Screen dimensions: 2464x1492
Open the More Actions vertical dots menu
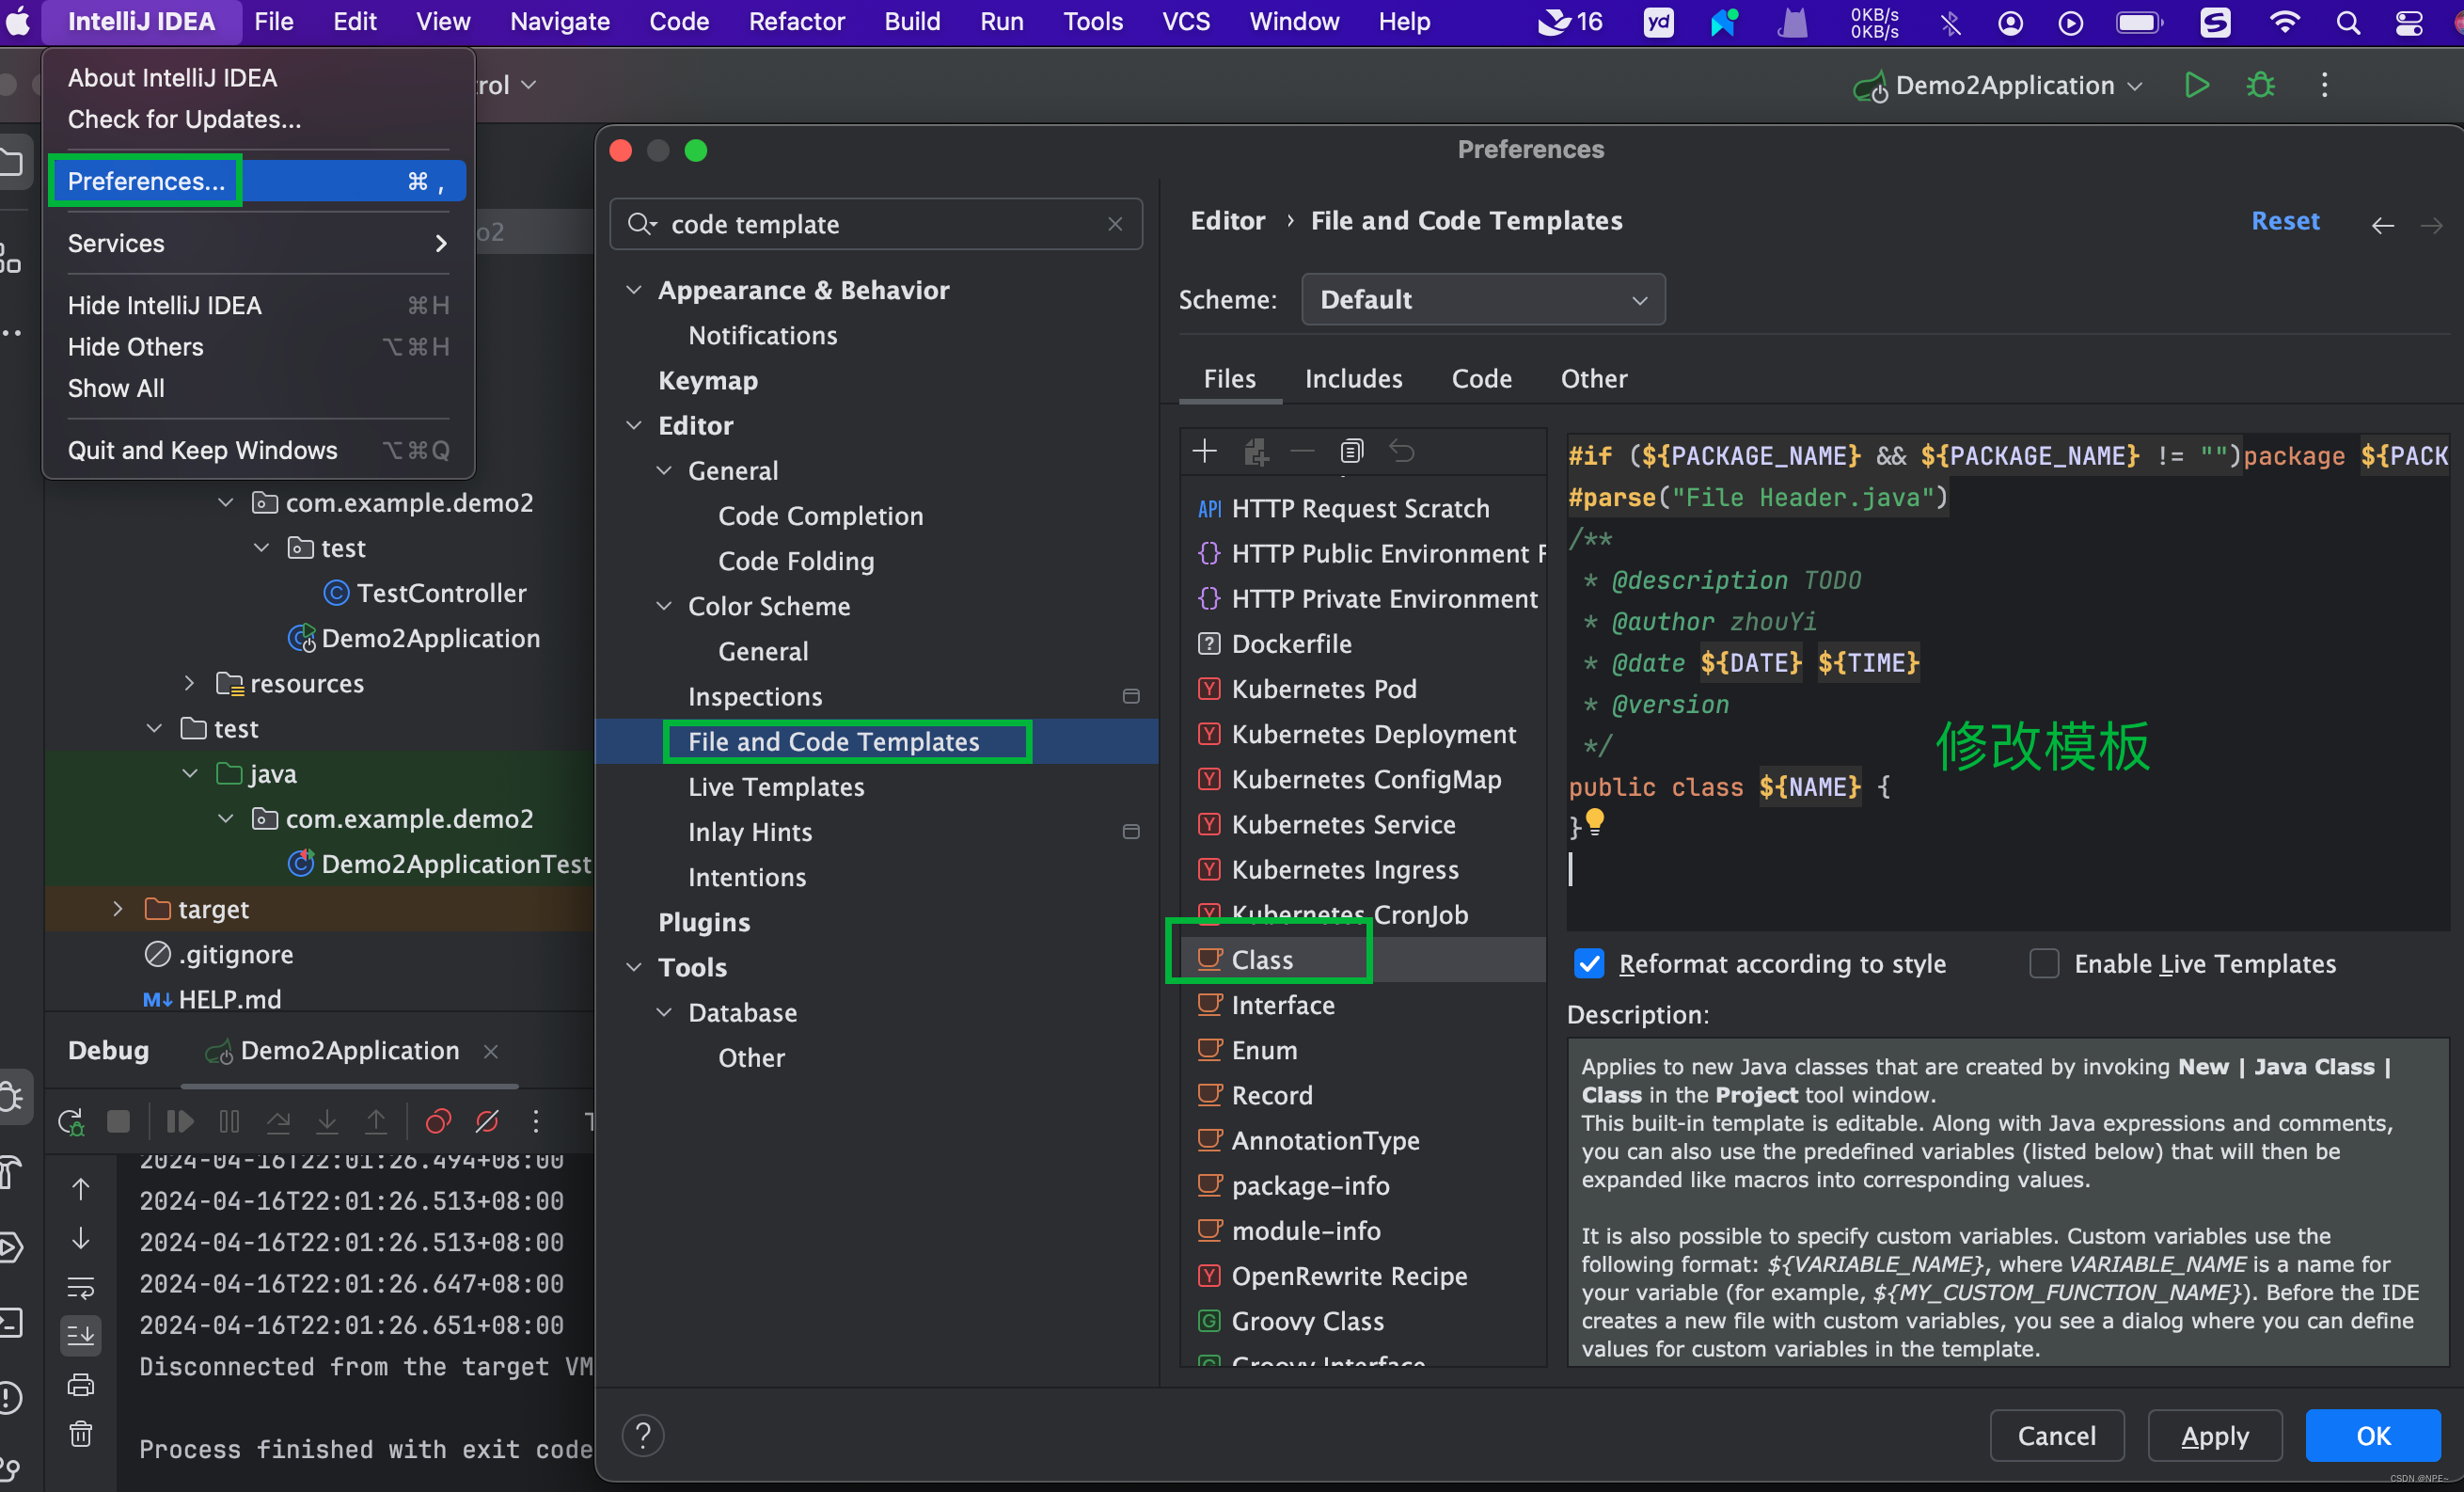tap(2324, 85)
